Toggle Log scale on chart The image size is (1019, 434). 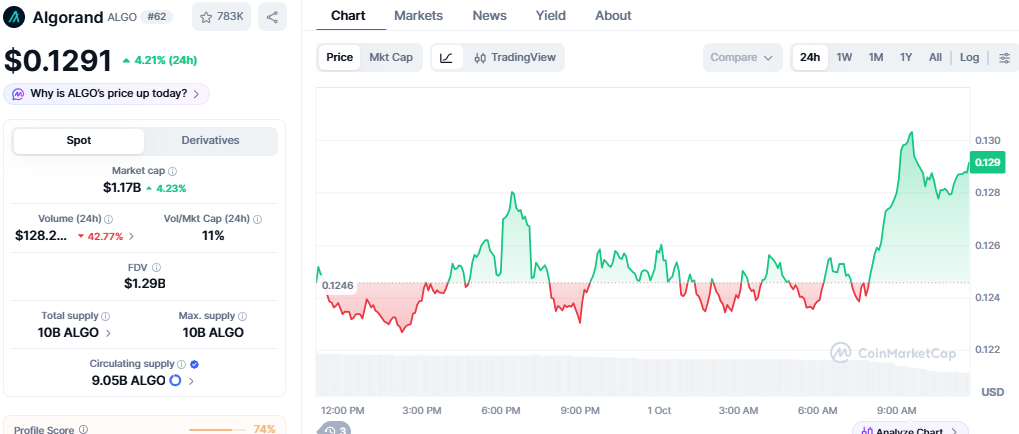969,57
